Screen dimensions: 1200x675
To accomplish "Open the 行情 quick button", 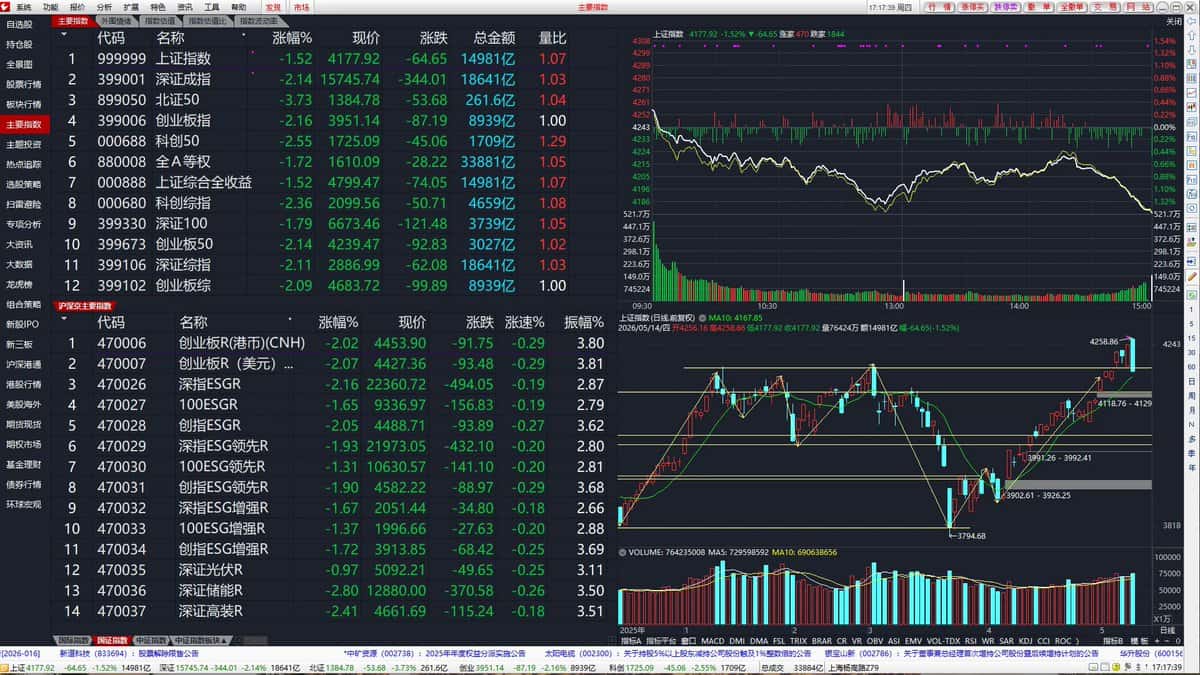I will [x=940, y=6].
